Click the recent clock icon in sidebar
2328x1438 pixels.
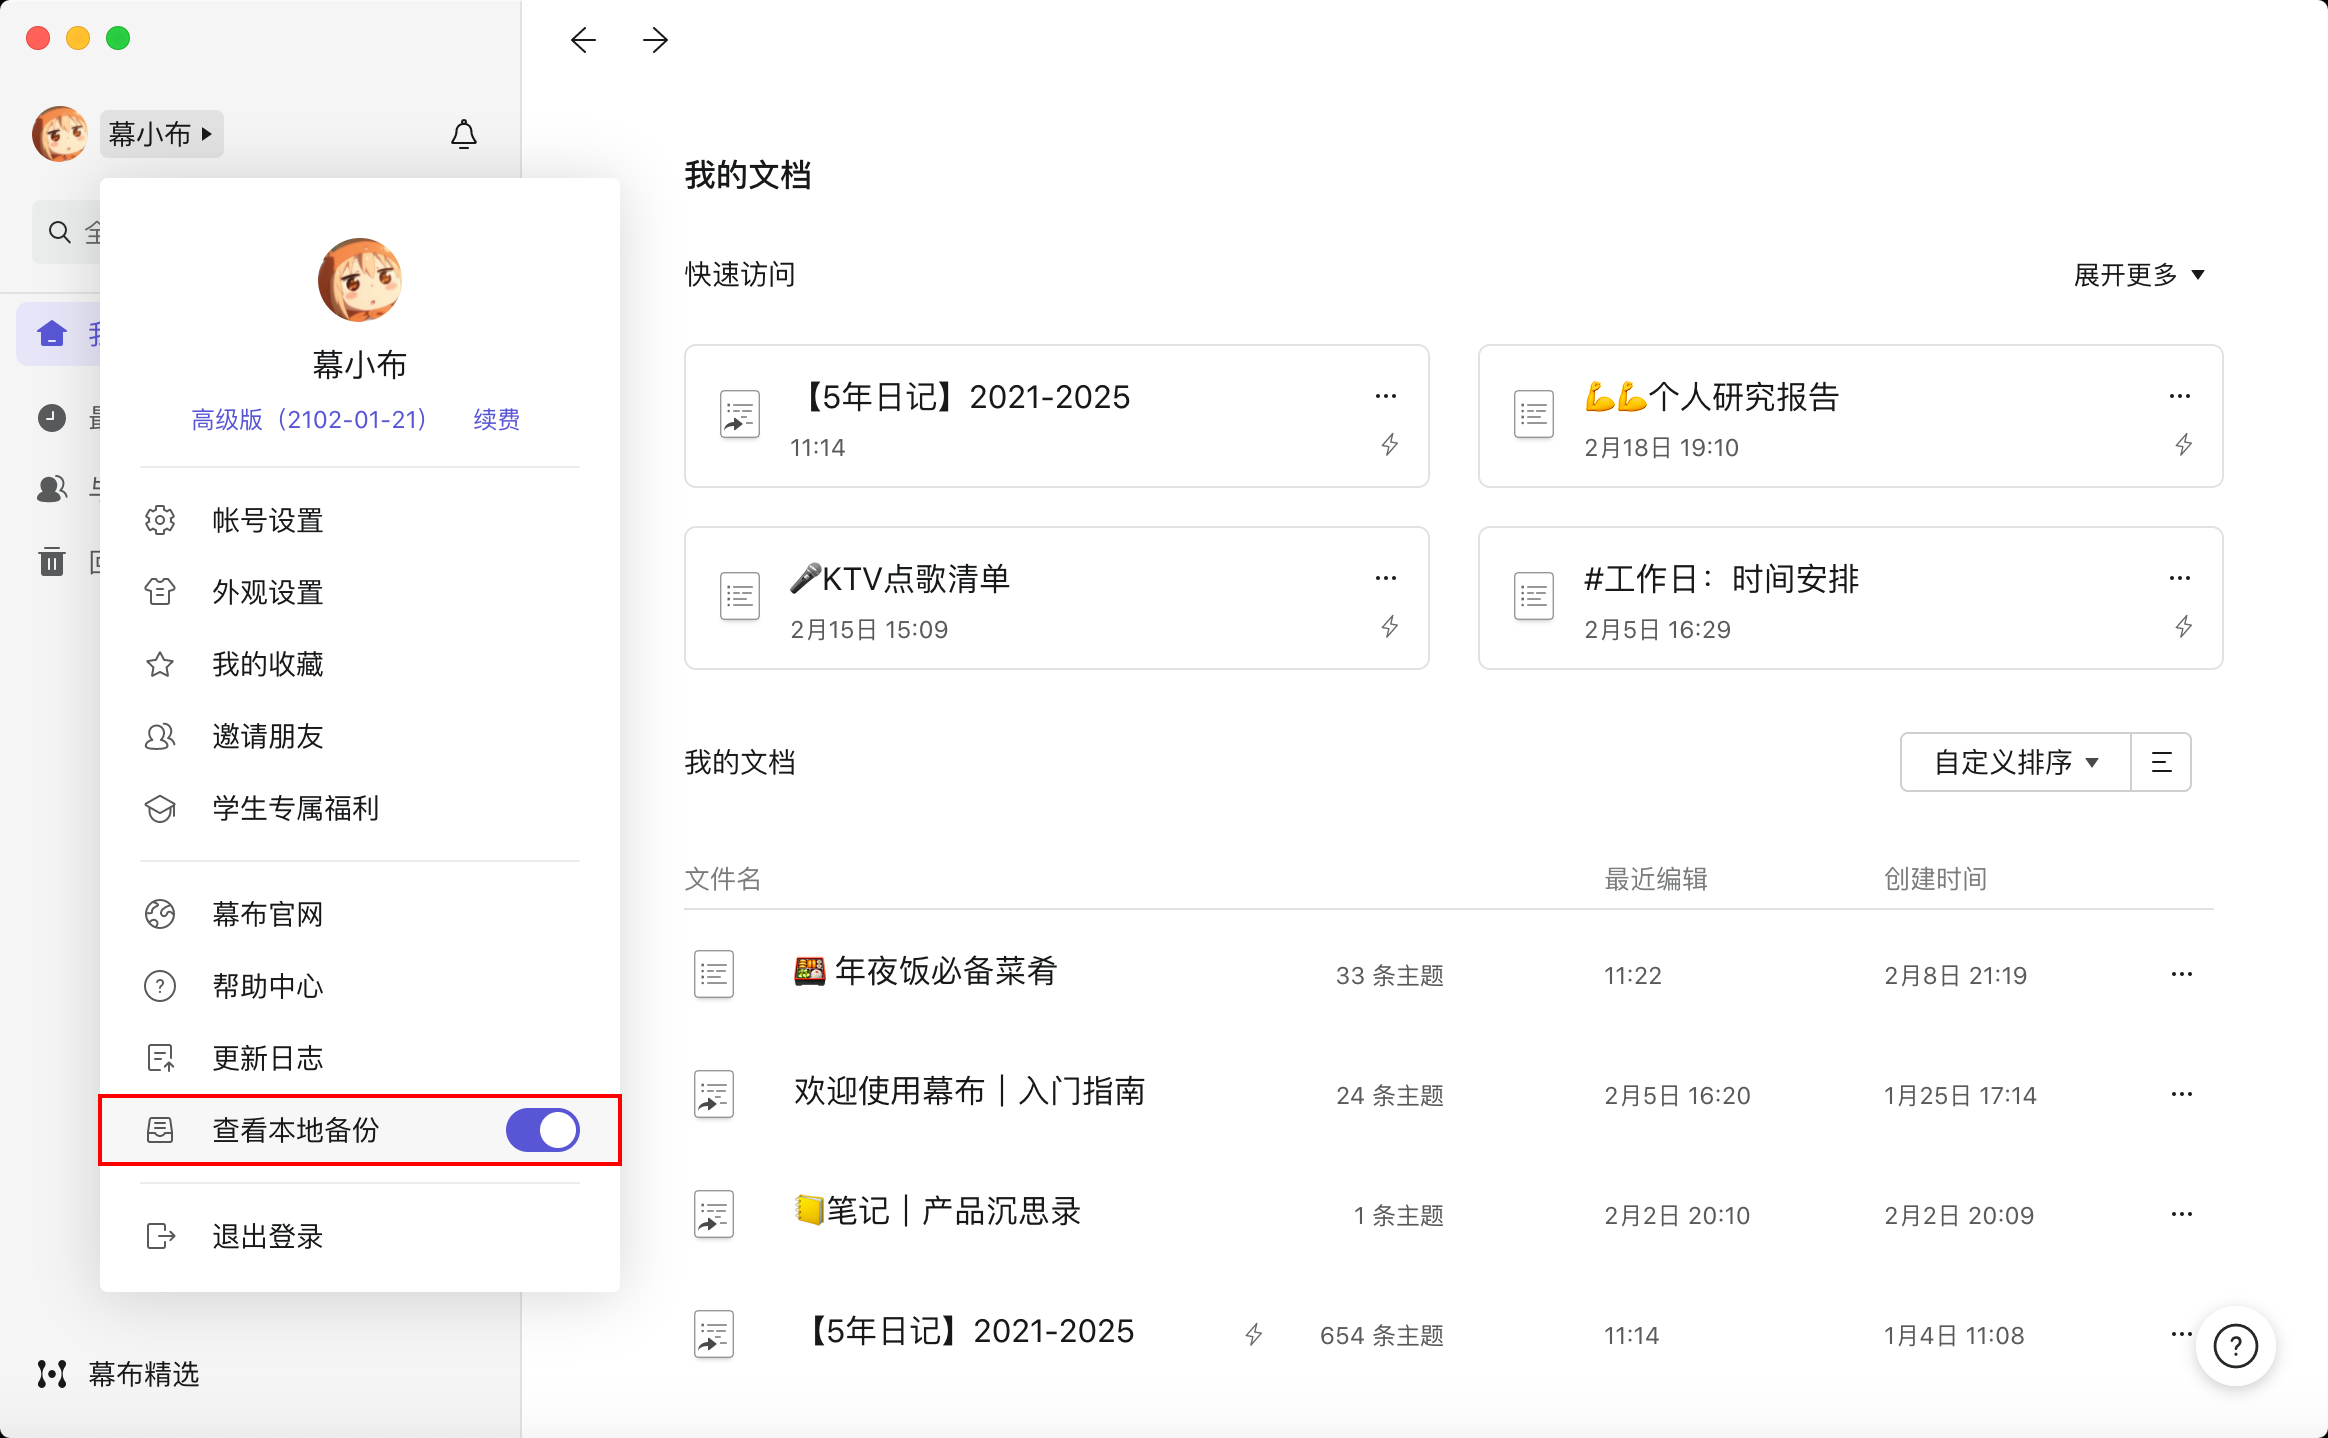point(52,418)
